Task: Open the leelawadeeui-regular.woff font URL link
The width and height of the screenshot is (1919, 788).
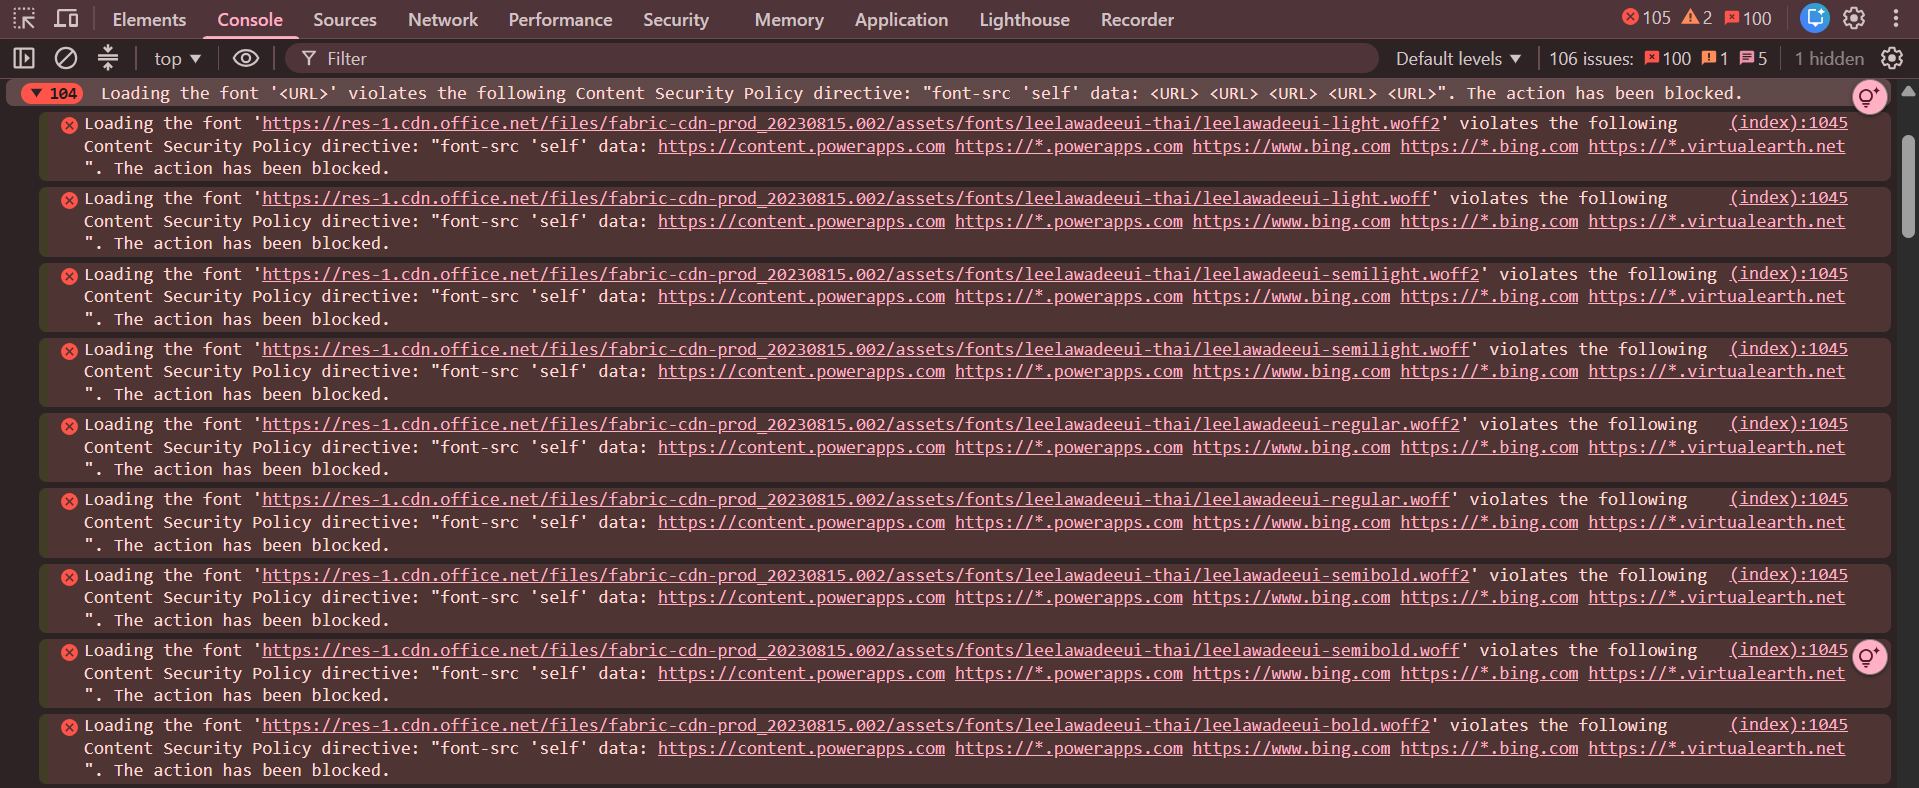Action: point(856,499)
